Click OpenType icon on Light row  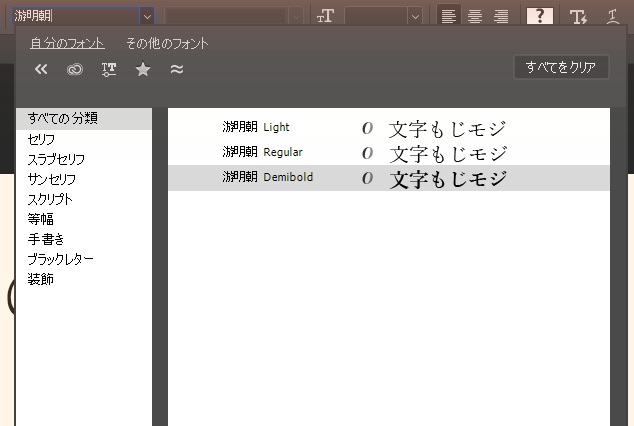click(367, 128)
